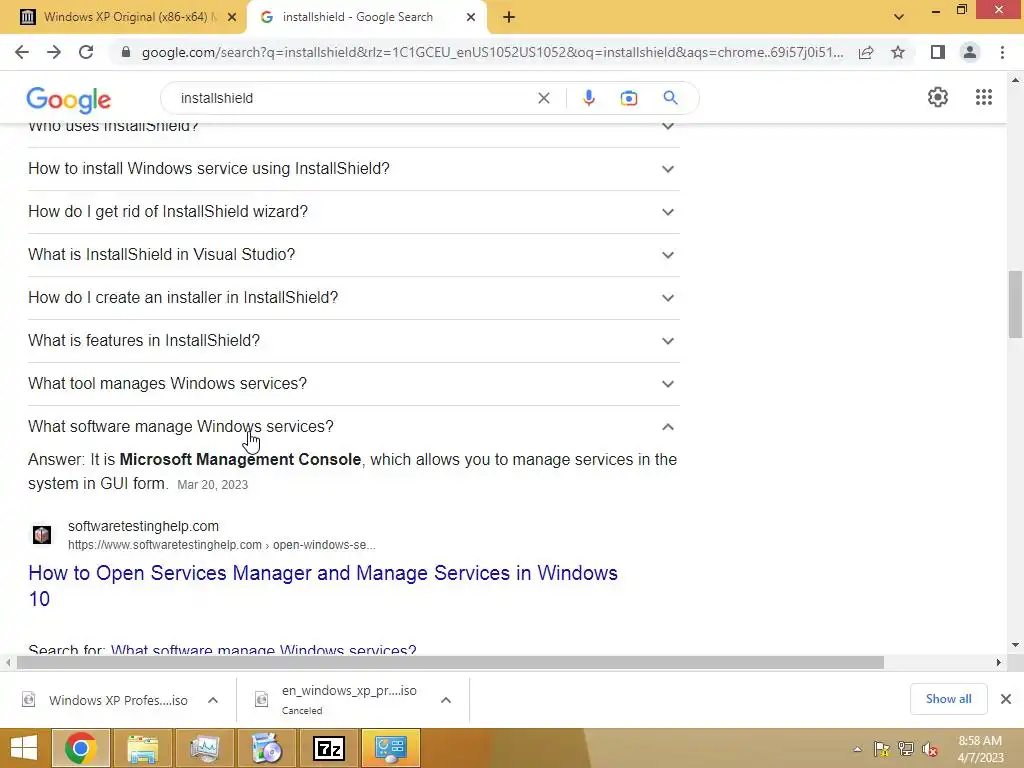1024x768 pixels.
Task: Close the installshield Google Search tab
Action: [471, 18]
